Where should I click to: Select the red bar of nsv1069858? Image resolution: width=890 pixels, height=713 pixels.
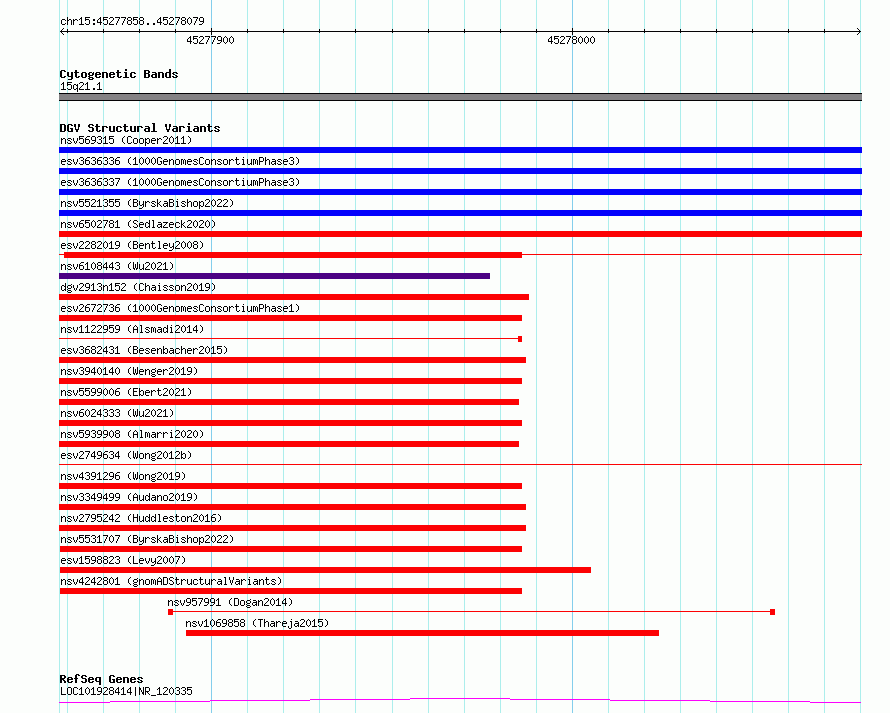click(x=422, y=633)
